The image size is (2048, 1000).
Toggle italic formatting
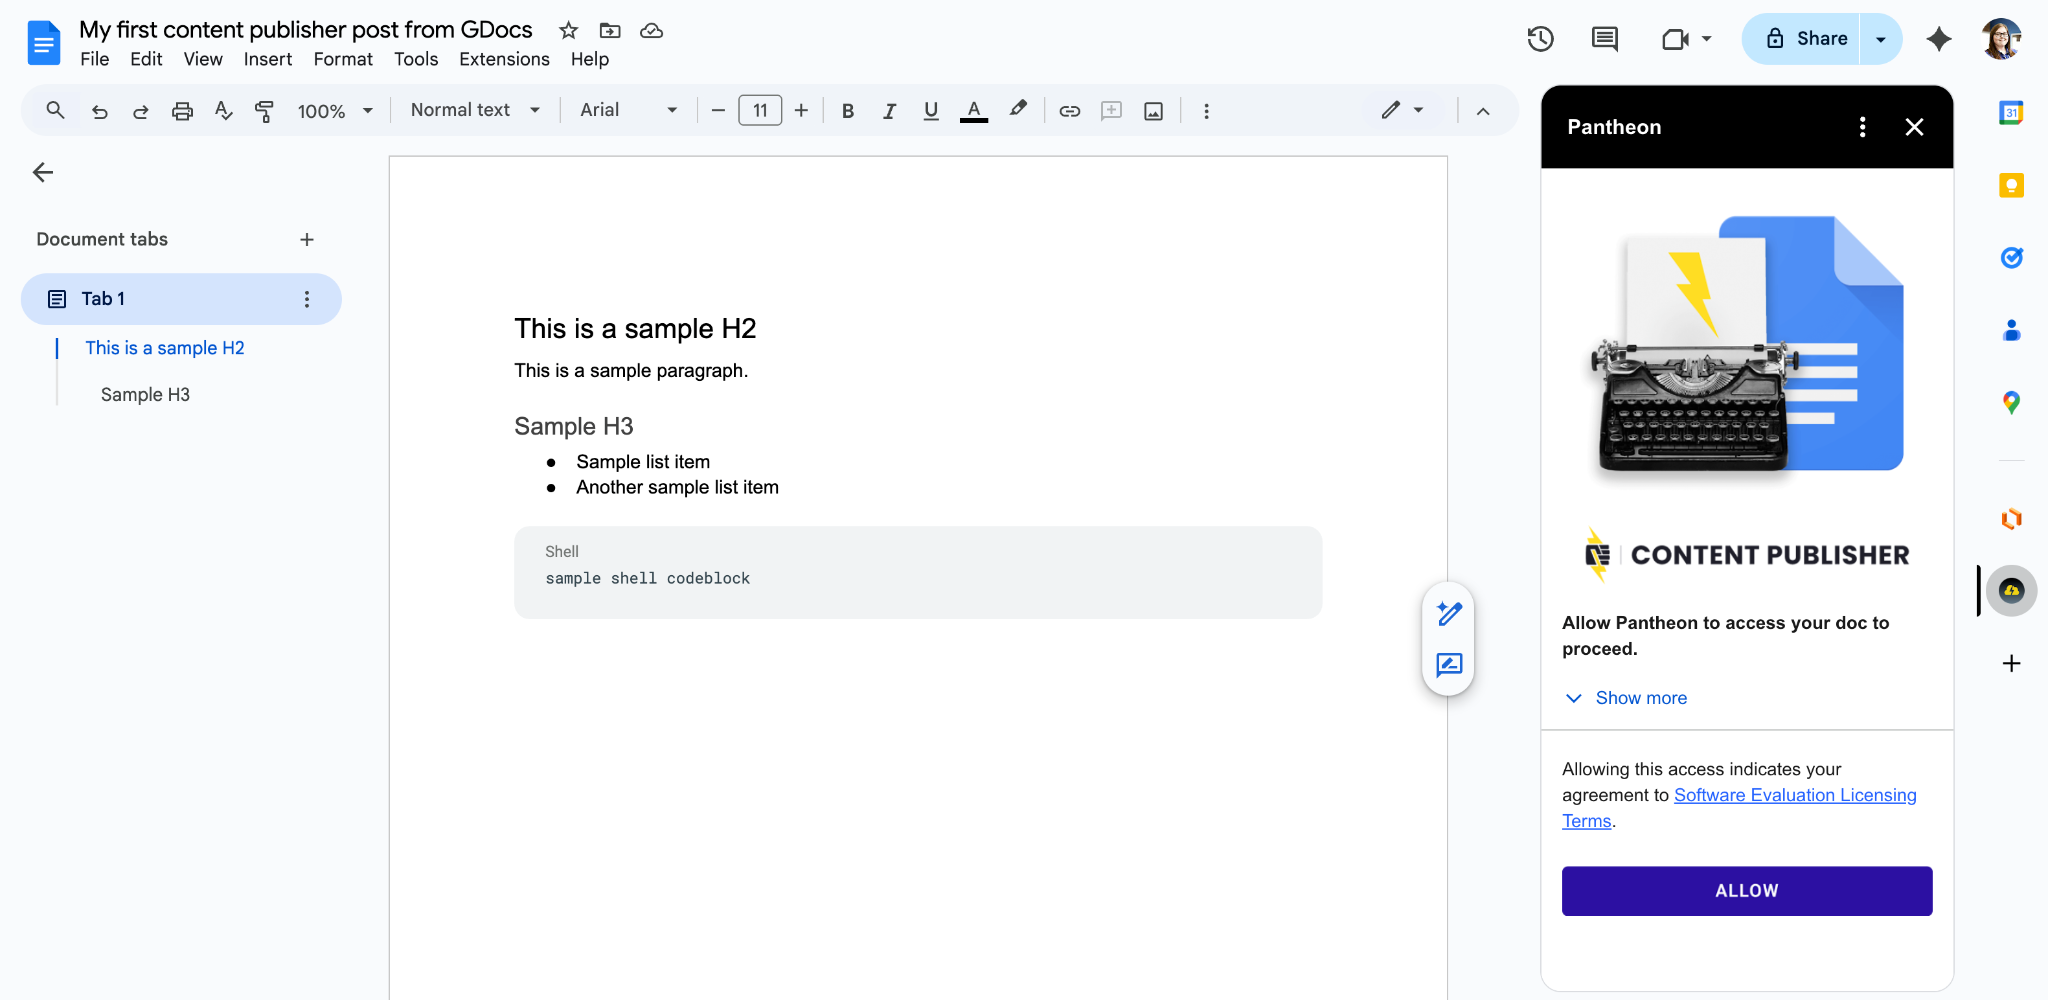click(x=889, y=111)
